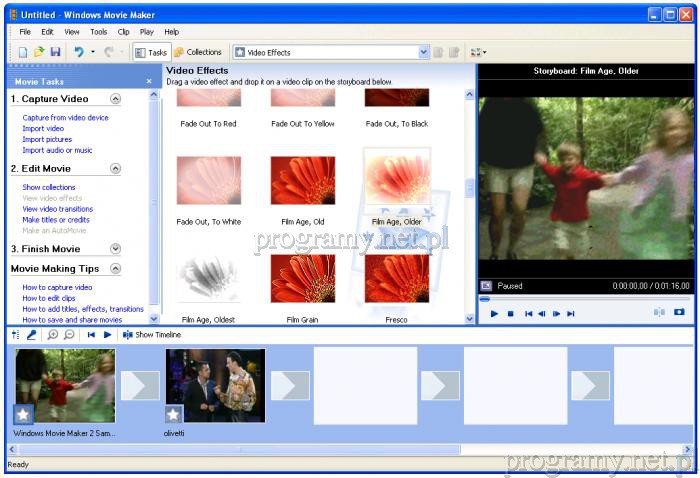
Task: Click the Take Picture camera icon
Action: point(679,313)
